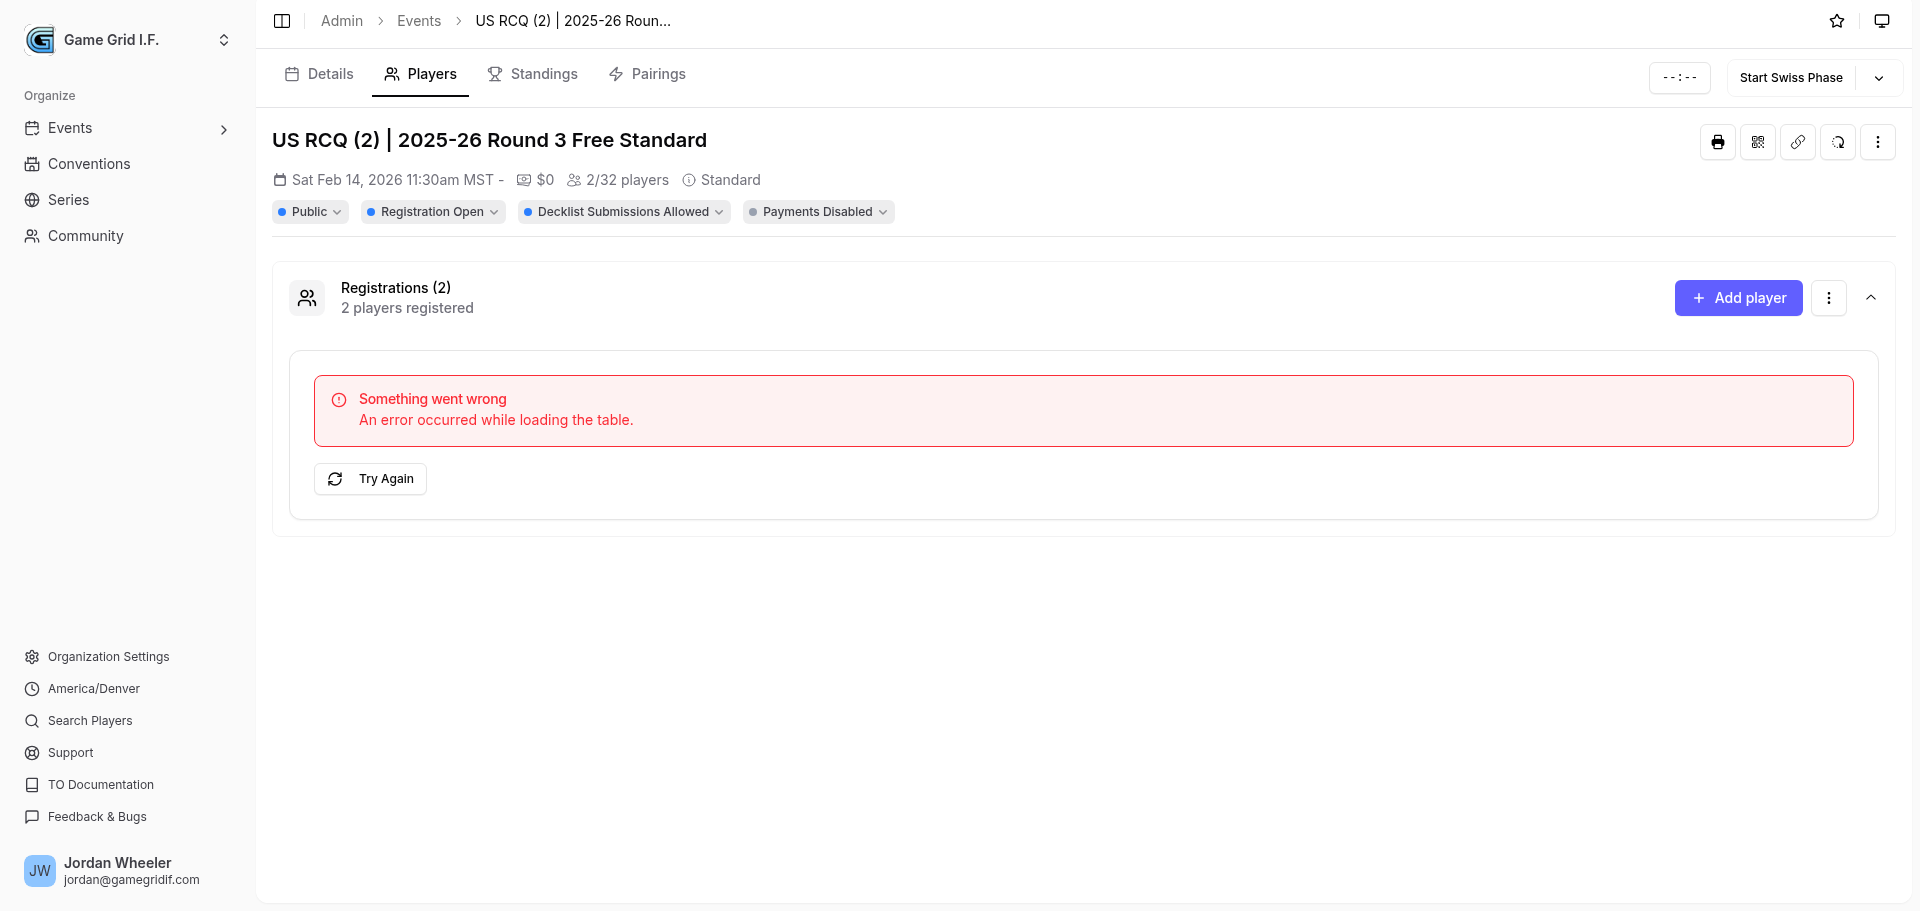Collapse the Registrations section
This screenshot has height=911, width=1920.
[1870, 298]
